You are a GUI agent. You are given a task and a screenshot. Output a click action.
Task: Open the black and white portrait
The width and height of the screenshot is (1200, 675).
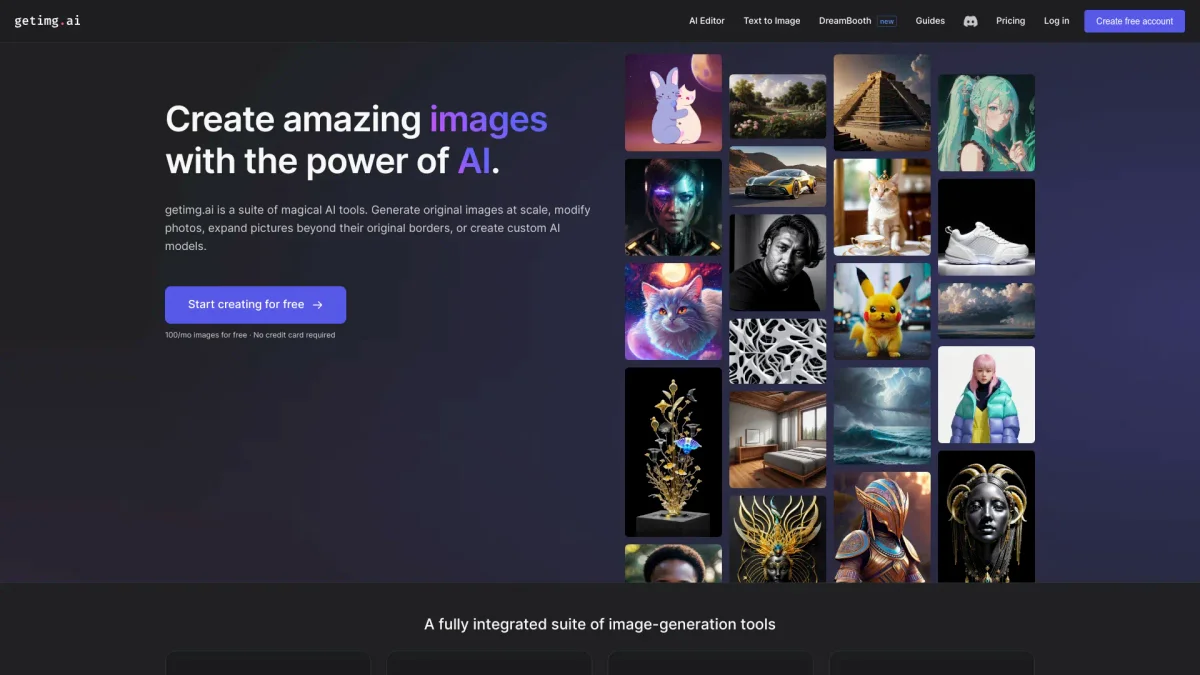[x=777, y=262]
